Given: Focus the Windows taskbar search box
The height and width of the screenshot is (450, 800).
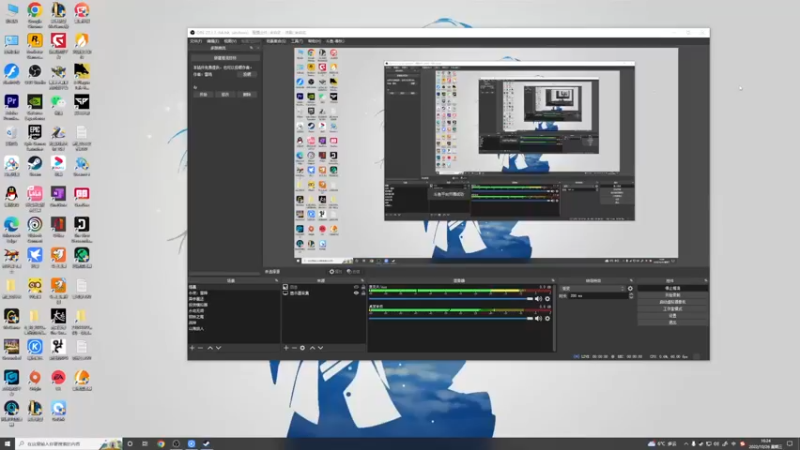Looking at the screenshot, I should (x=68, y=444).
